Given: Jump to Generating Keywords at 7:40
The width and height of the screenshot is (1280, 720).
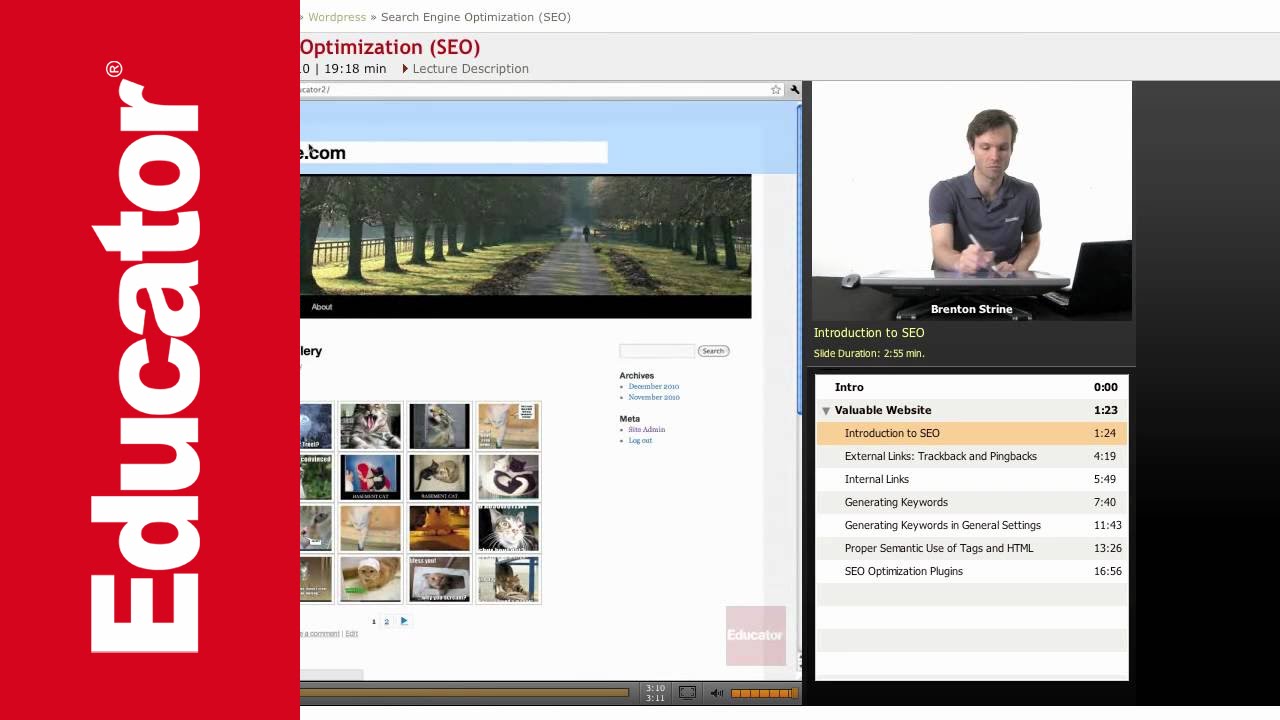Looking at the screenshot, I should [972, 502].
